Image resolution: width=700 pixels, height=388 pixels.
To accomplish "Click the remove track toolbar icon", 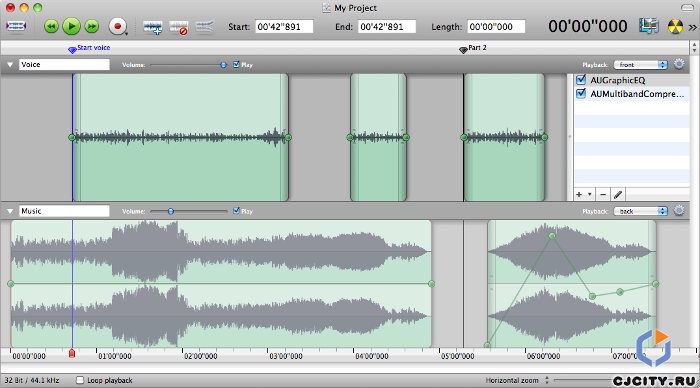I will tap(179, 27).
